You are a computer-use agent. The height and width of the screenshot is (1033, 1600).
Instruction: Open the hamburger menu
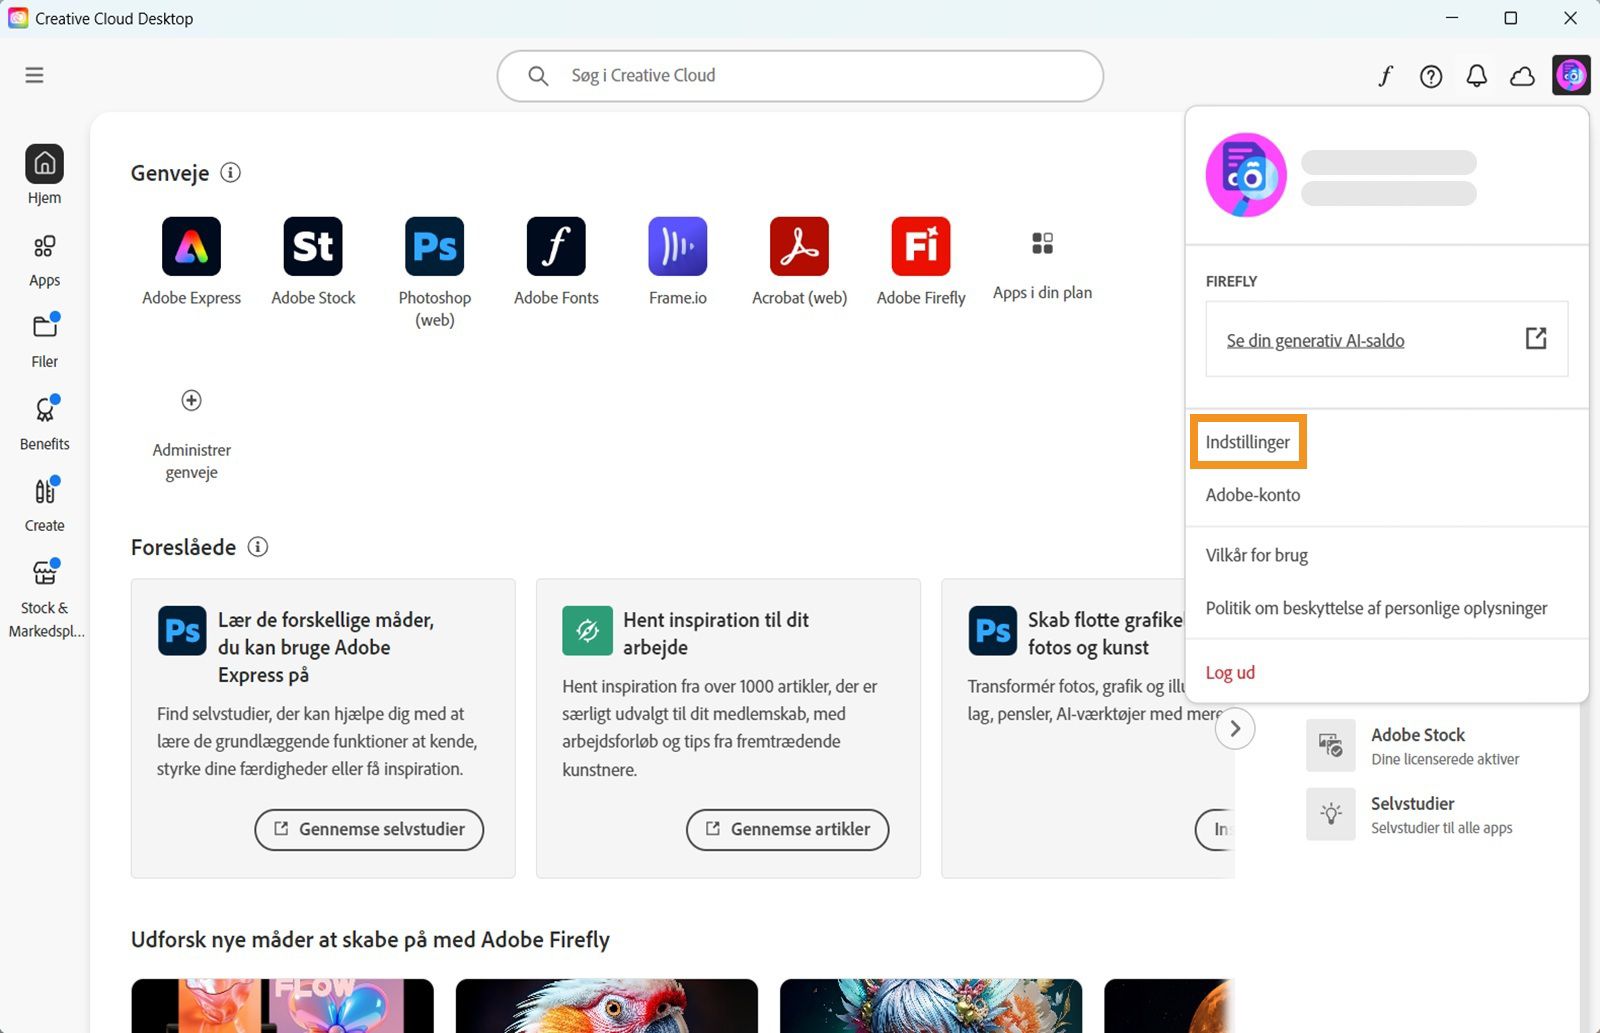pos(34,75)
